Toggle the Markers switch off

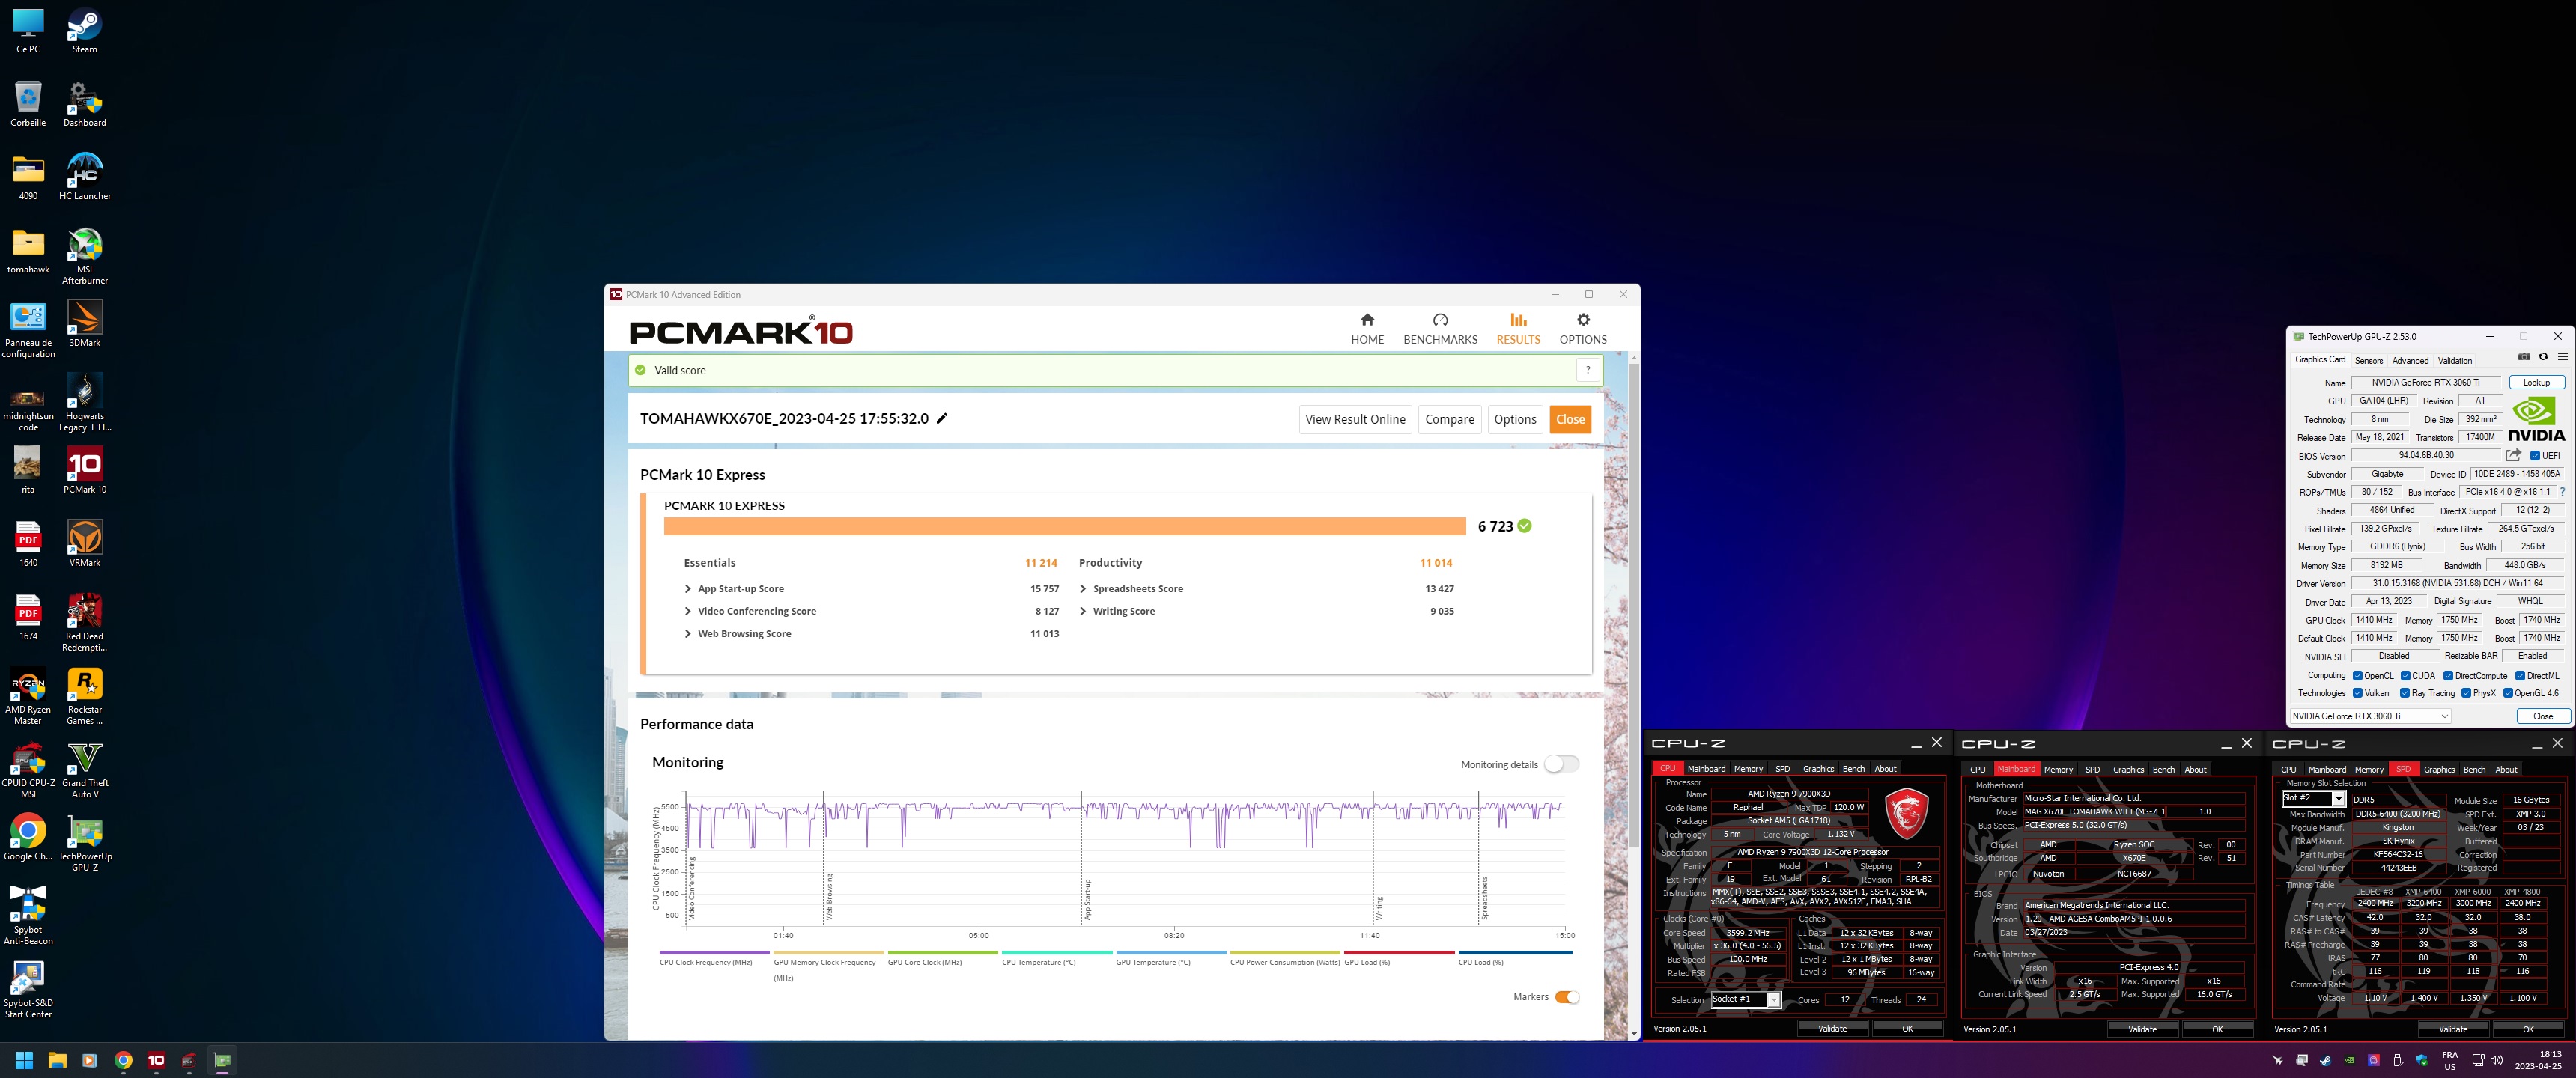click(1567, 997)
